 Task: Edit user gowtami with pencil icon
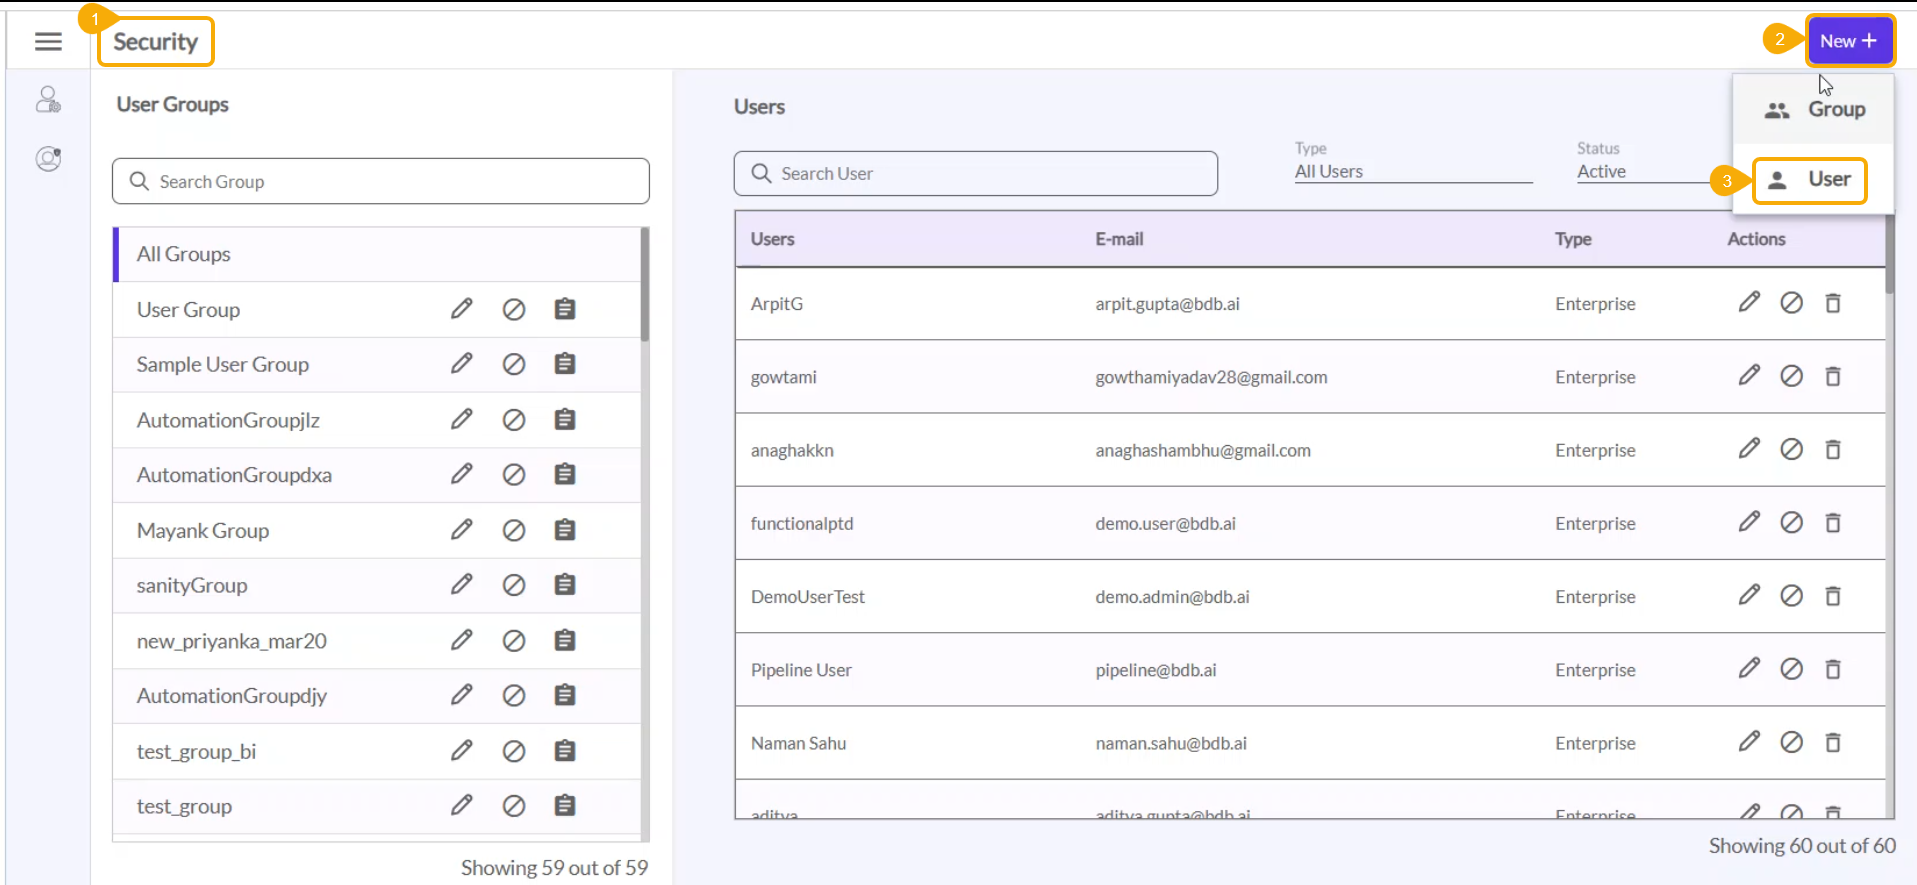(1749, 376)
